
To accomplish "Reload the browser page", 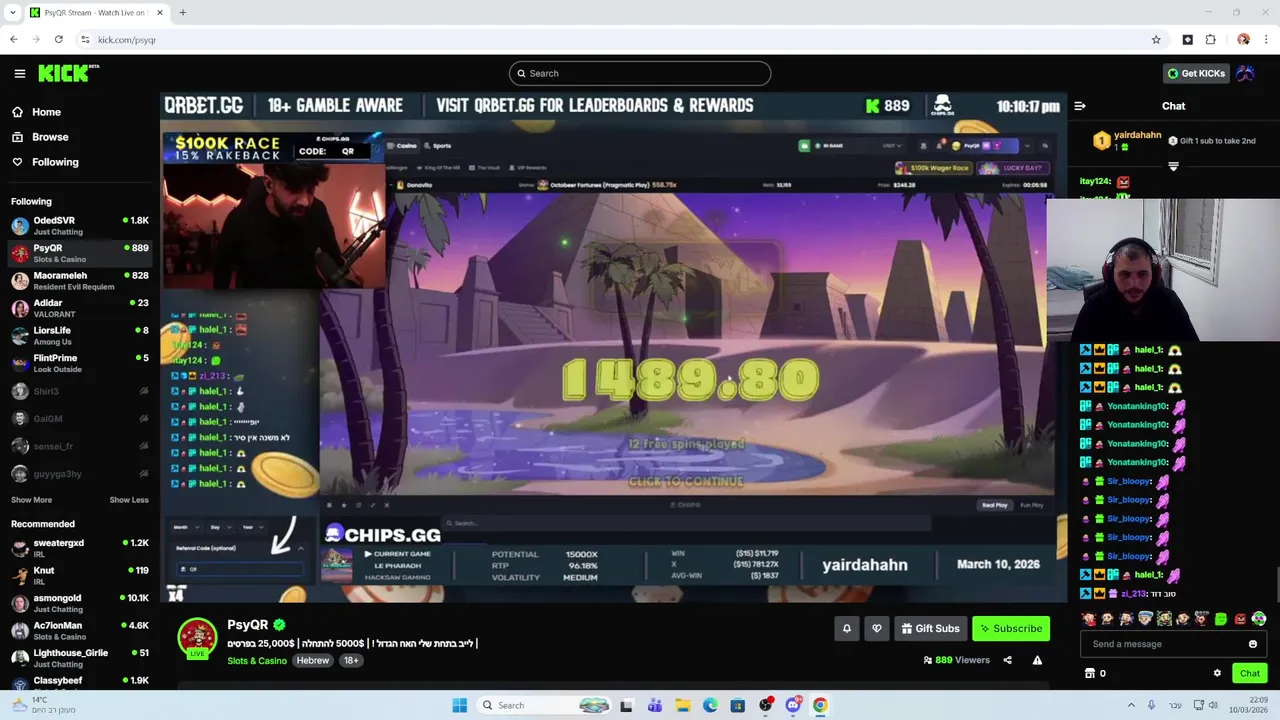I will pyautogui.click(x=59, y=39).
